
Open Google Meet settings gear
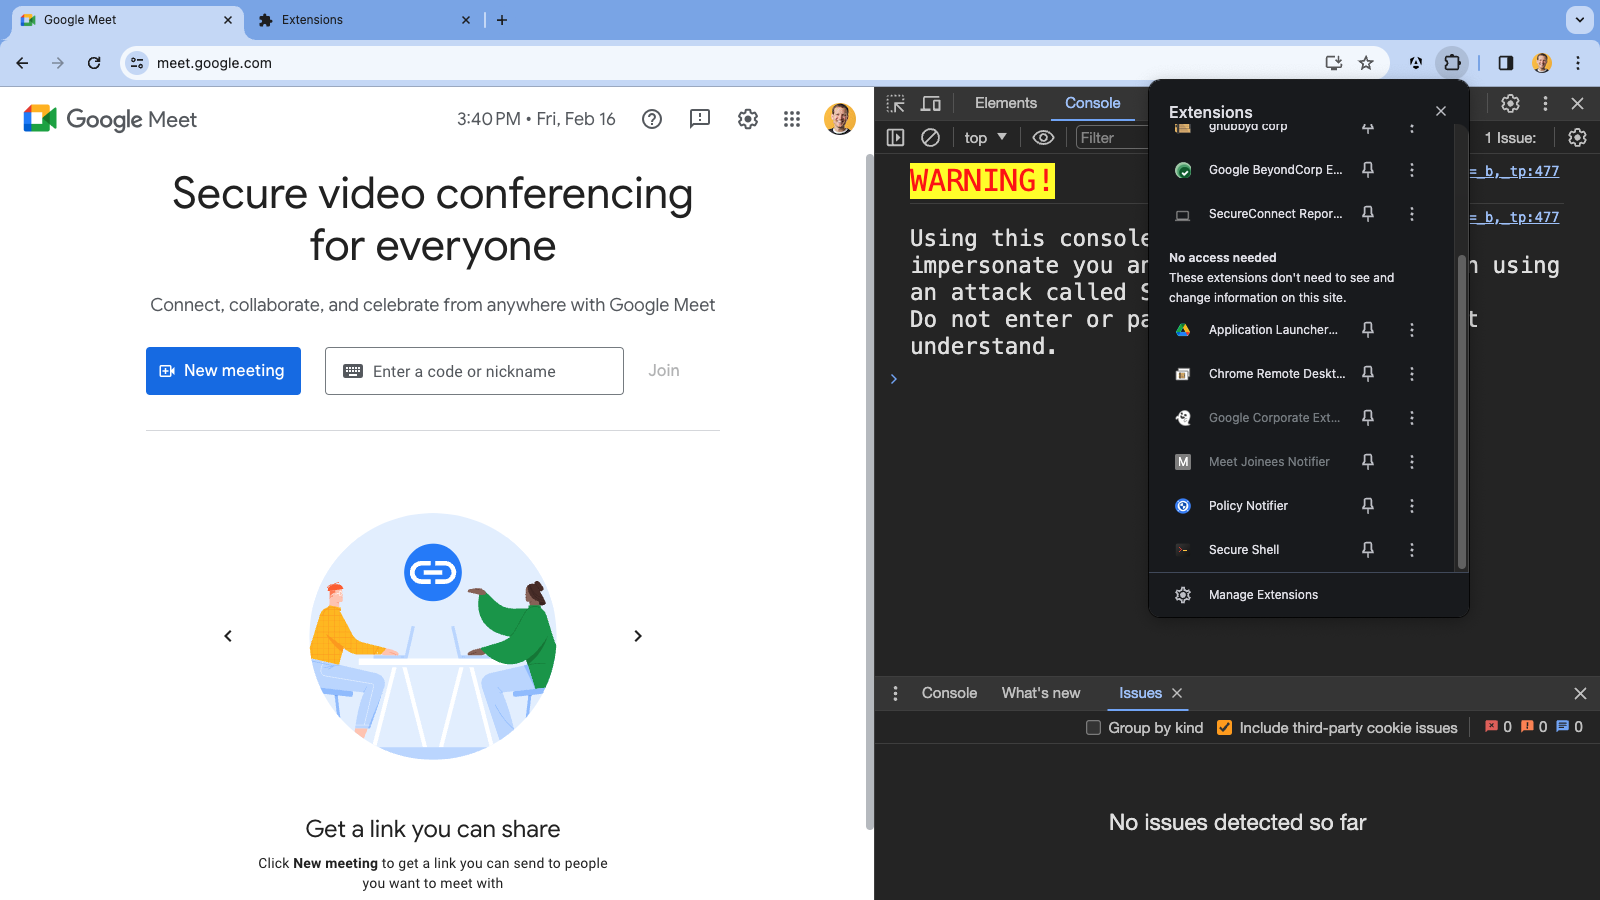tap(747, 119)
